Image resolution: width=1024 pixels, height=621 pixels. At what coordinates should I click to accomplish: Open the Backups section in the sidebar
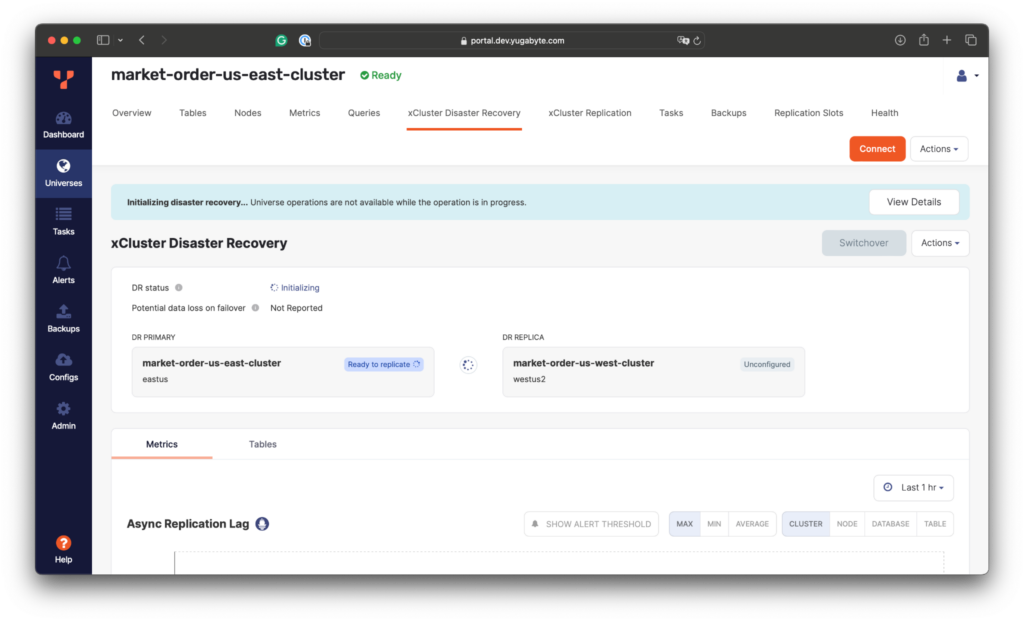click(x=63, y=317)
